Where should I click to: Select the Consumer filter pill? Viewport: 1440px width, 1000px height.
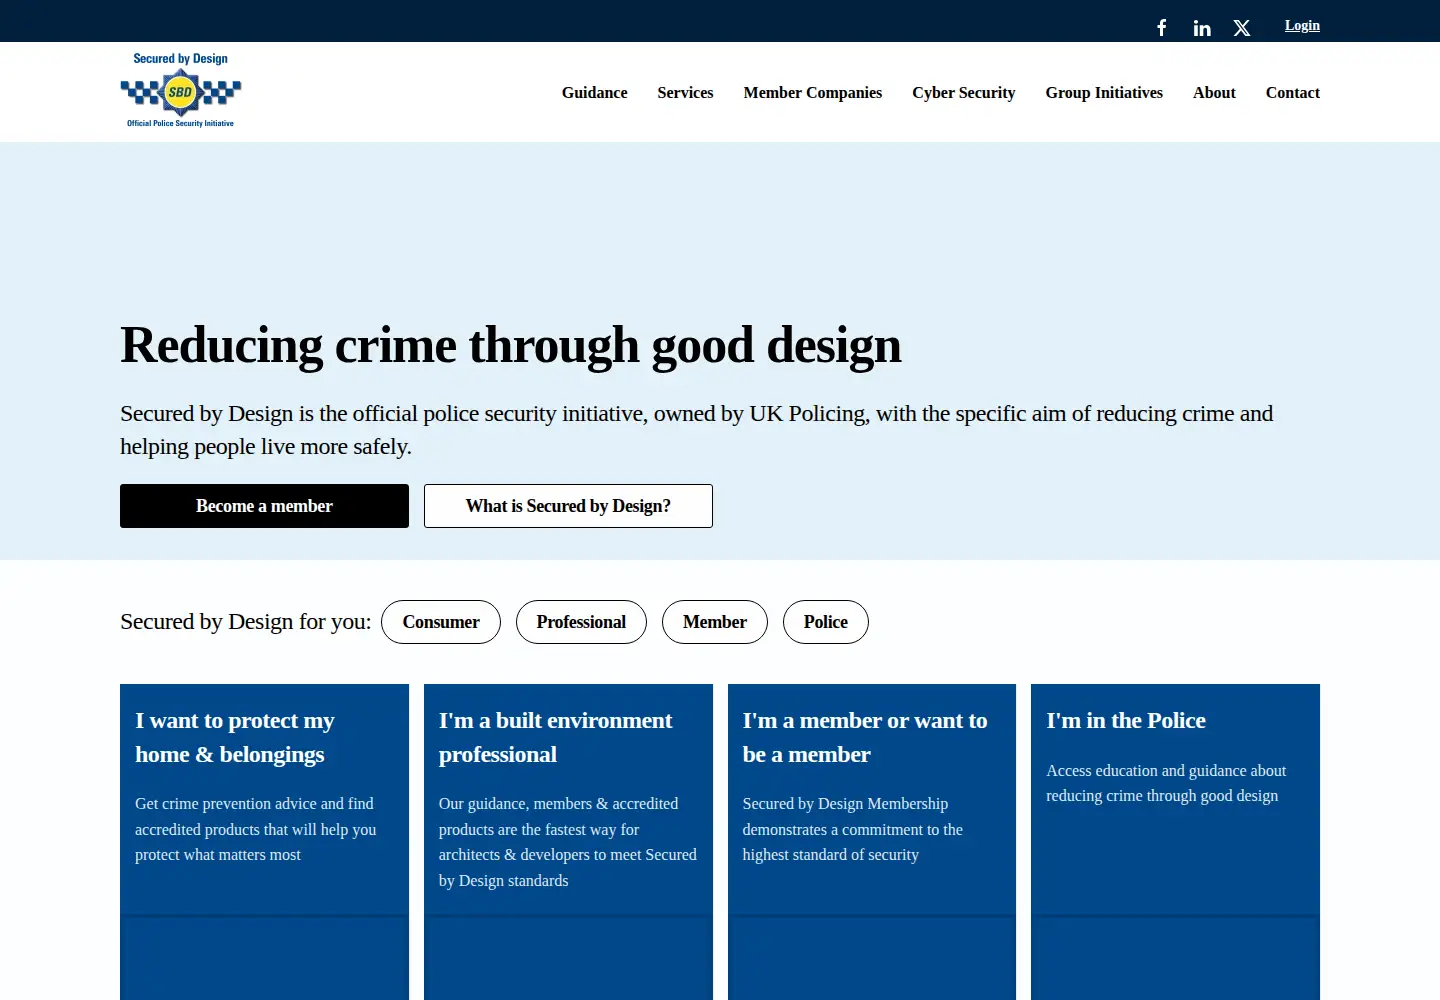point(441,622)
